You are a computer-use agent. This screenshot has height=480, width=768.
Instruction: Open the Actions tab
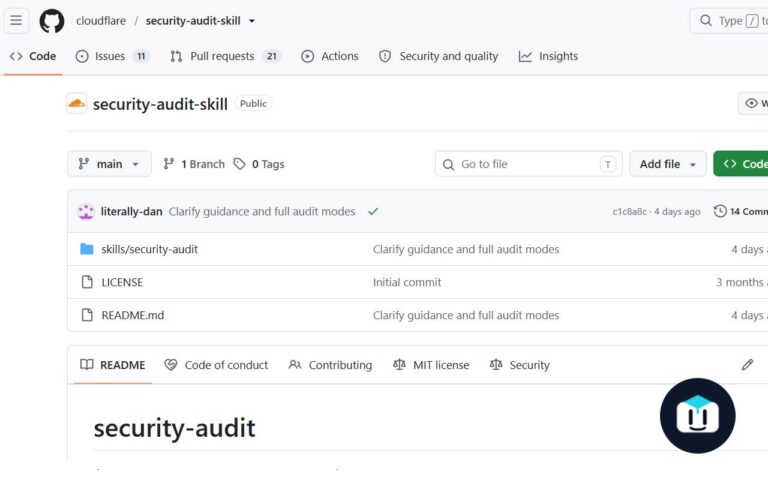click(x=330, y=56)
